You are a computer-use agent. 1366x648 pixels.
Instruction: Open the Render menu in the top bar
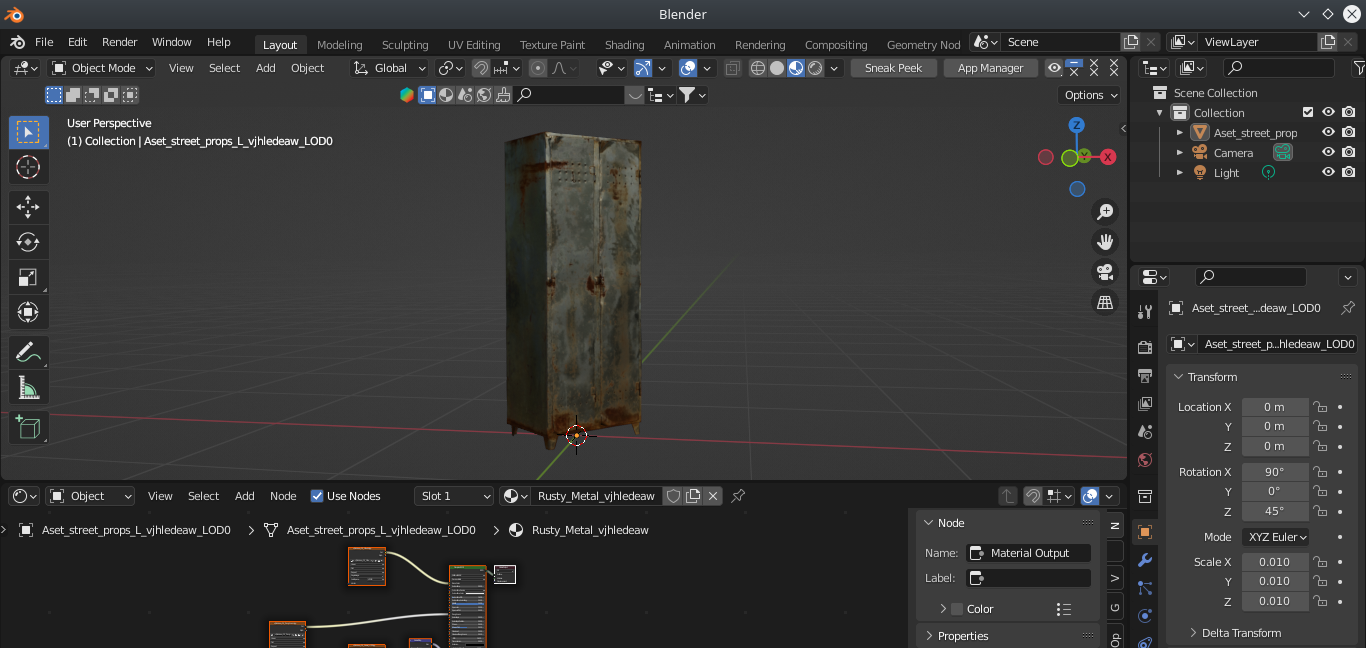point(119,42)
